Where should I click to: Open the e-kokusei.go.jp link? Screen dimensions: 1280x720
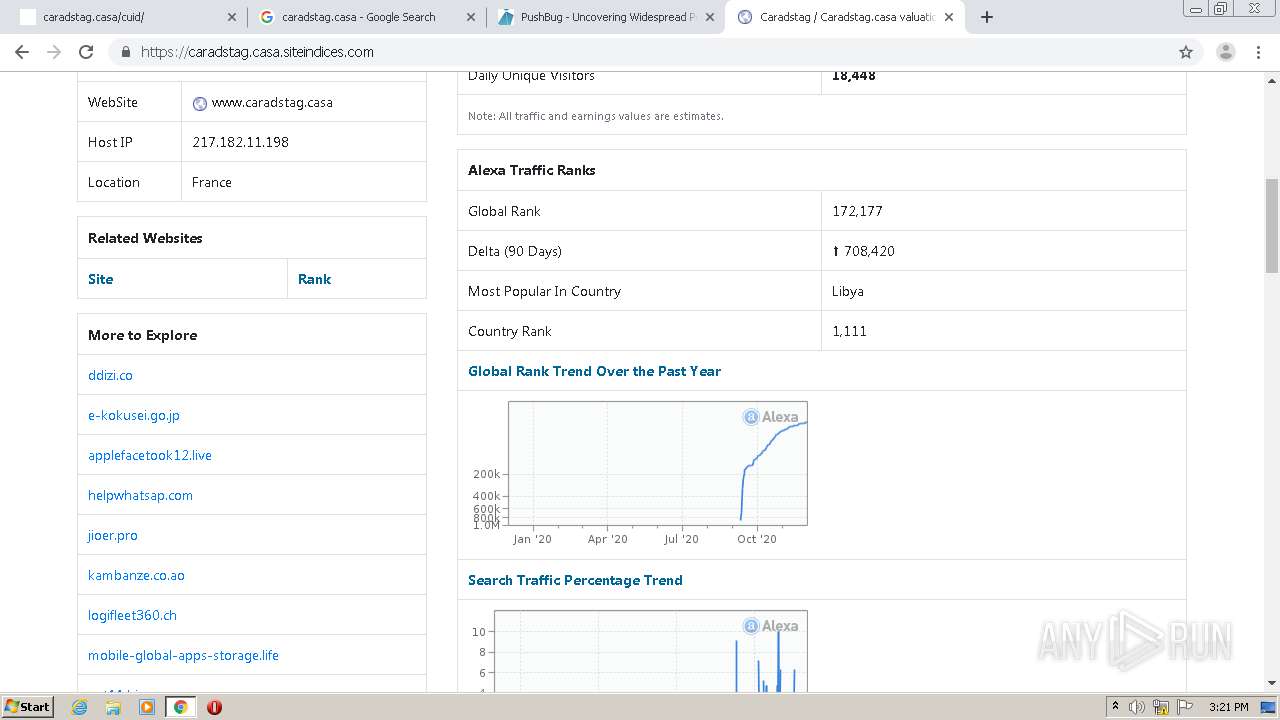point(134,415)
